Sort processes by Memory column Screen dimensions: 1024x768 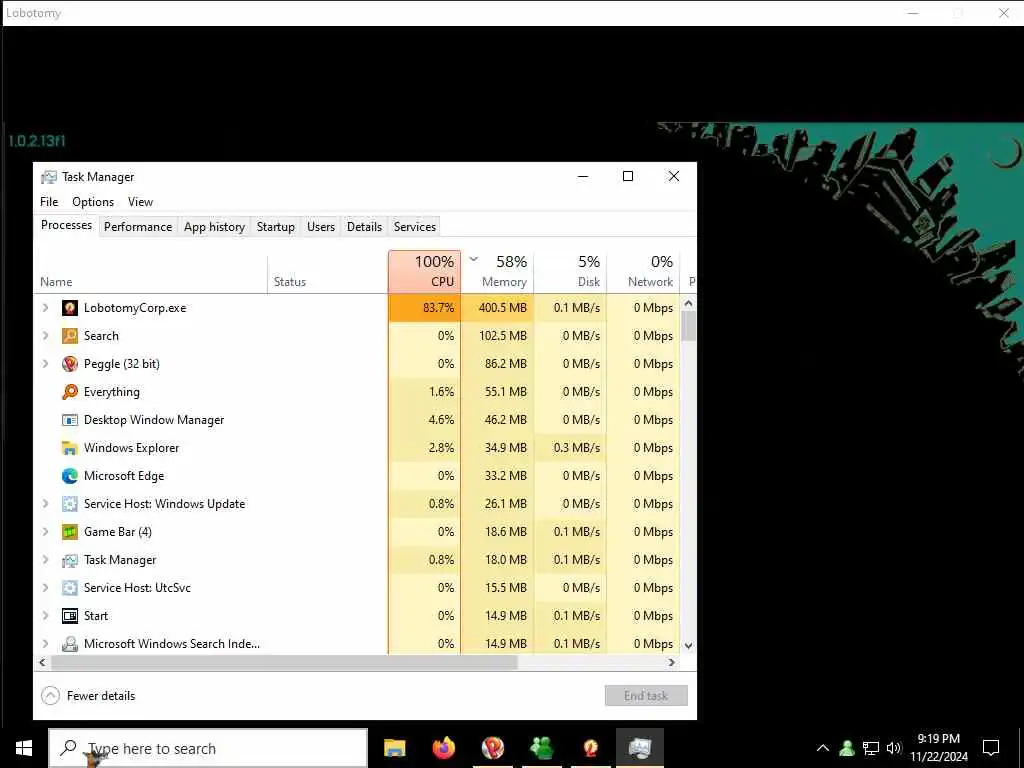pyautogui.click(x=498, y=272)
